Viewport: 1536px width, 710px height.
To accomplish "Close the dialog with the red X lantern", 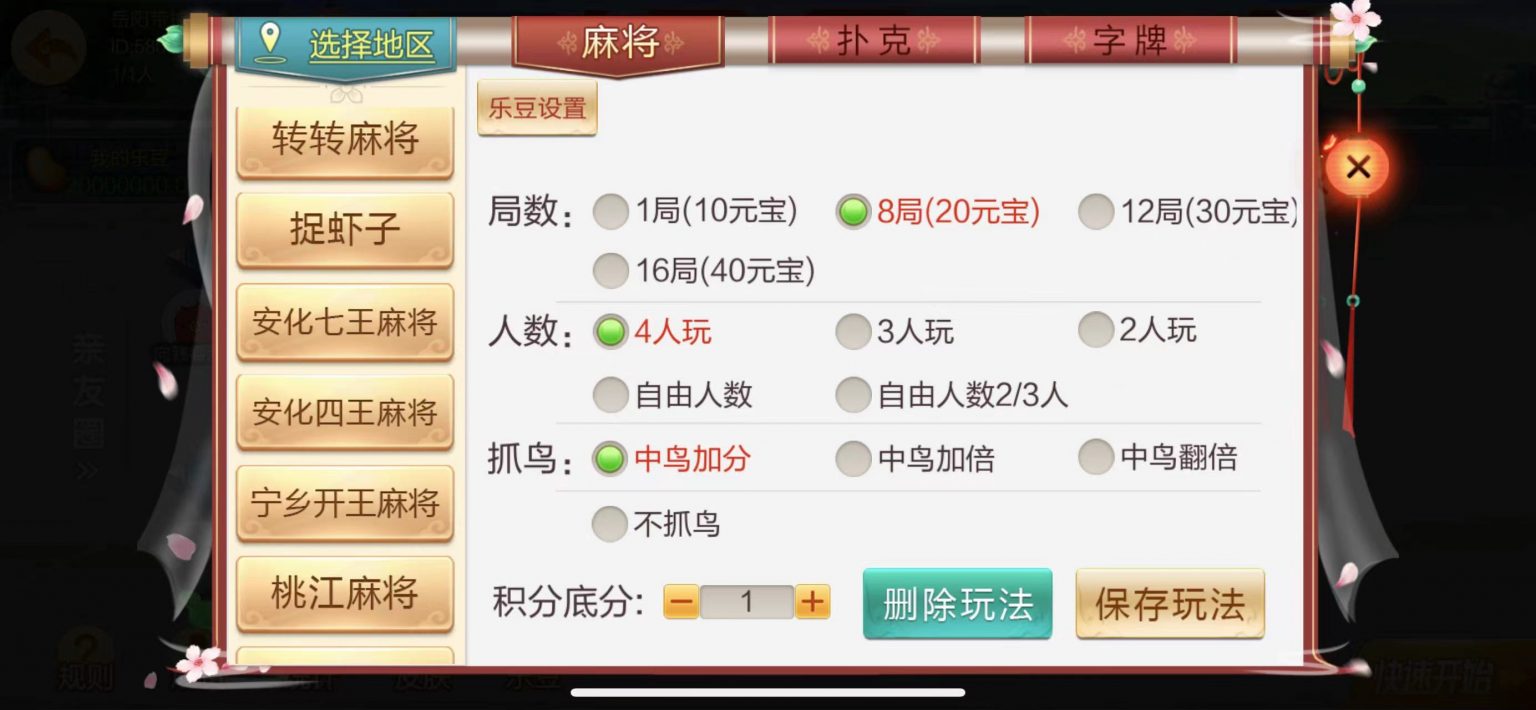I will (1357, 167).
